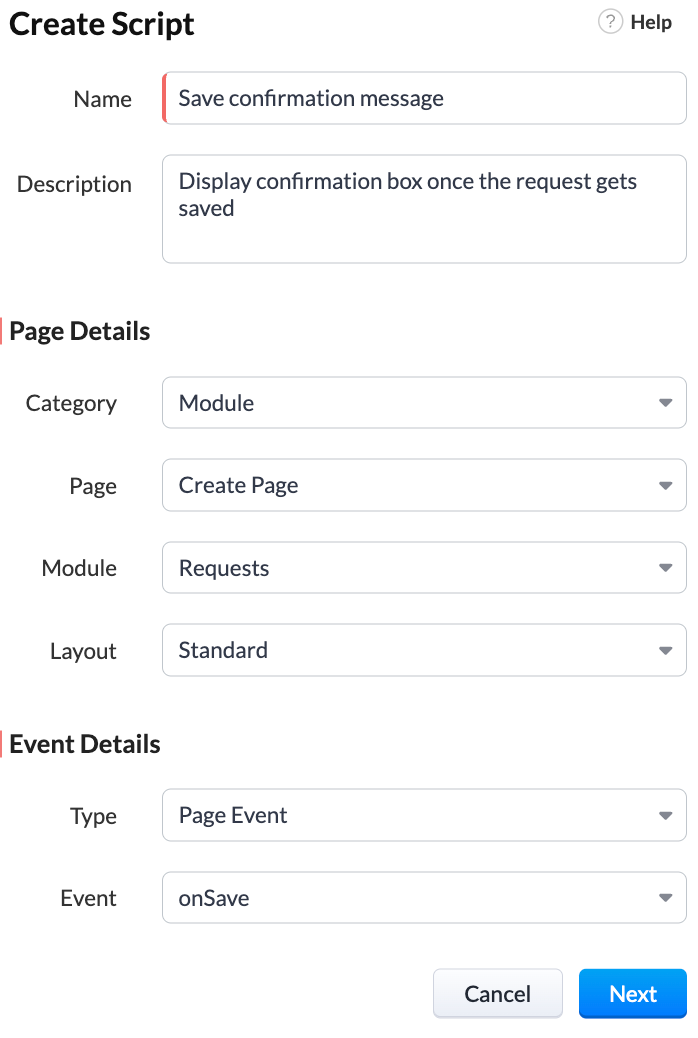Open the Module dropdown arrow

tap(666, 567)
